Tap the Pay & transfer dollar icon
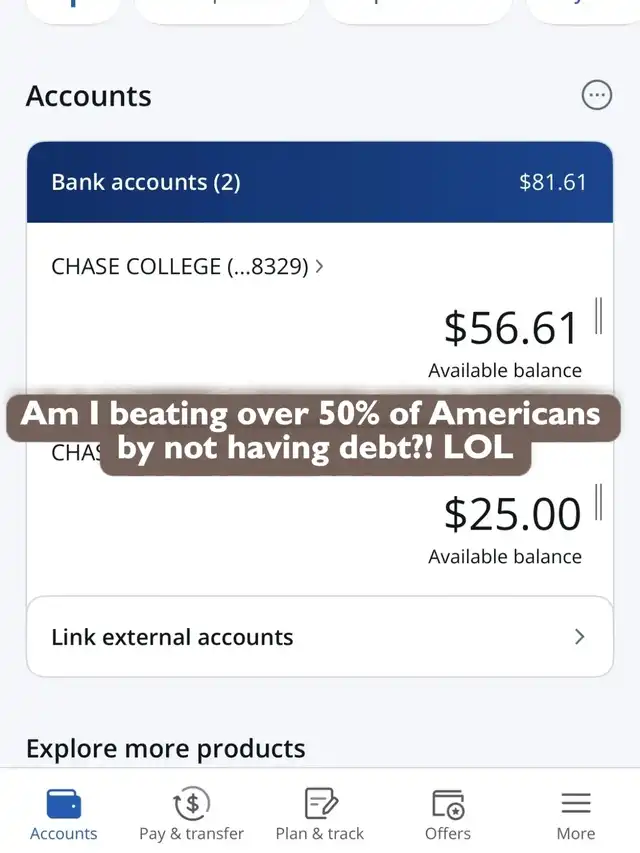The image size is (640, 853). coord(191,803)
